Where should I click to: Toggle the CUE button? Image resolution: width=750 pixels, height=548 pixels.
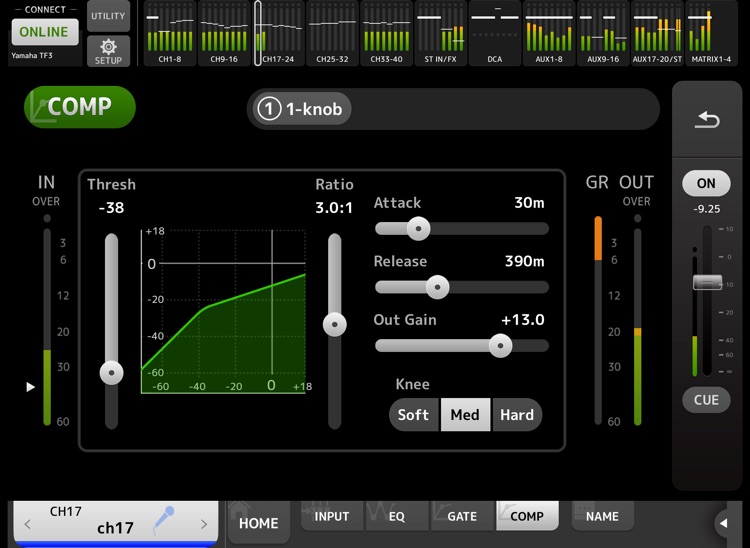coord(706,400)
